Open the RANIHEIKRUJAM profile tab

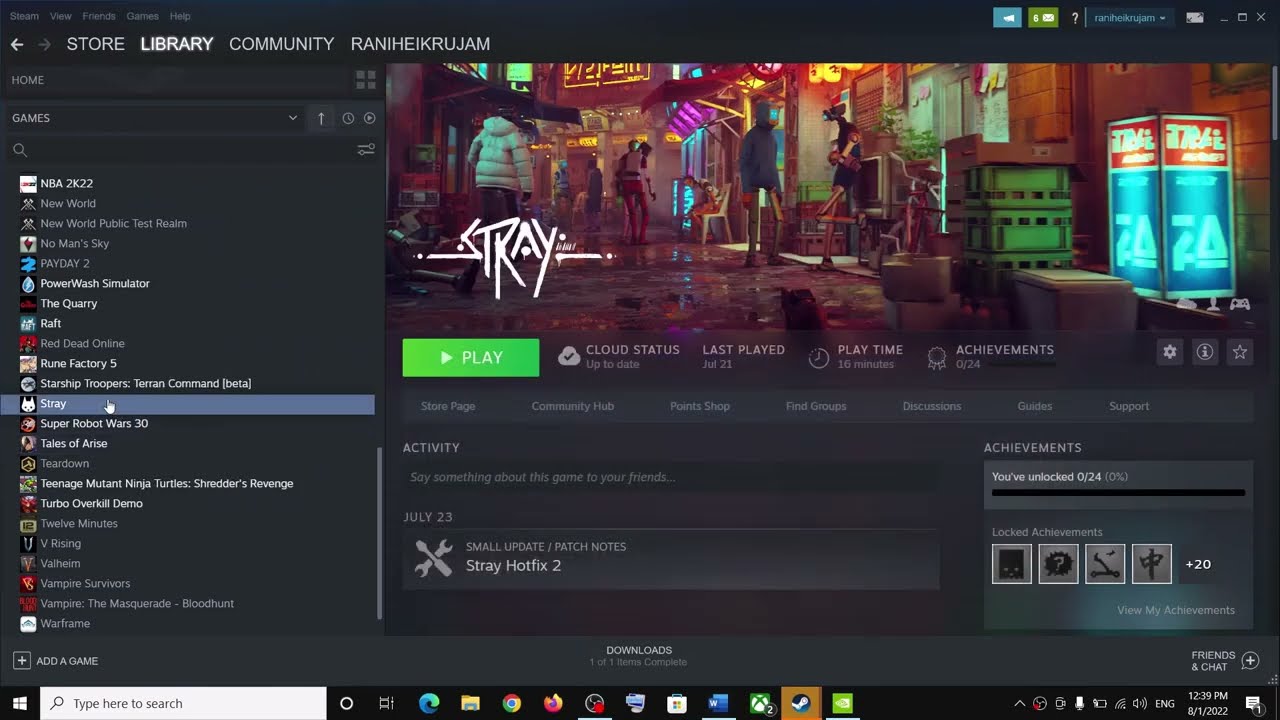pos(420,44)
